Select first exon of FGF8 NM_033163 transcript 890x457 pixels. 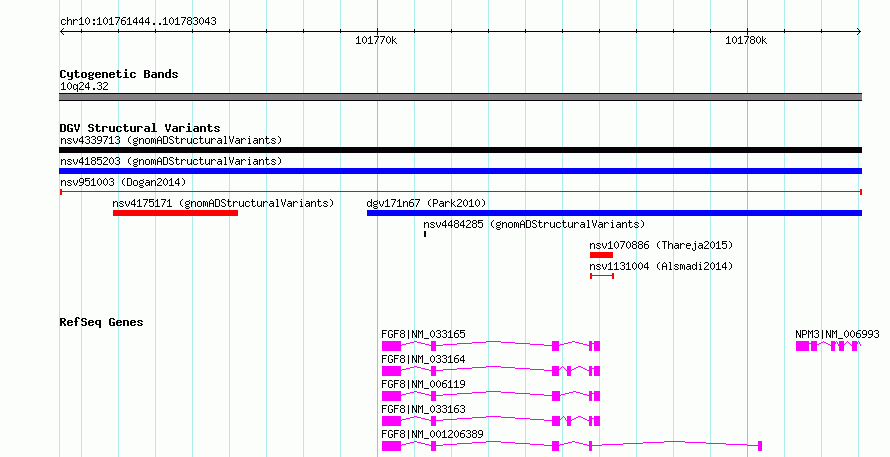pyautogui.click(x=391, y=421)
